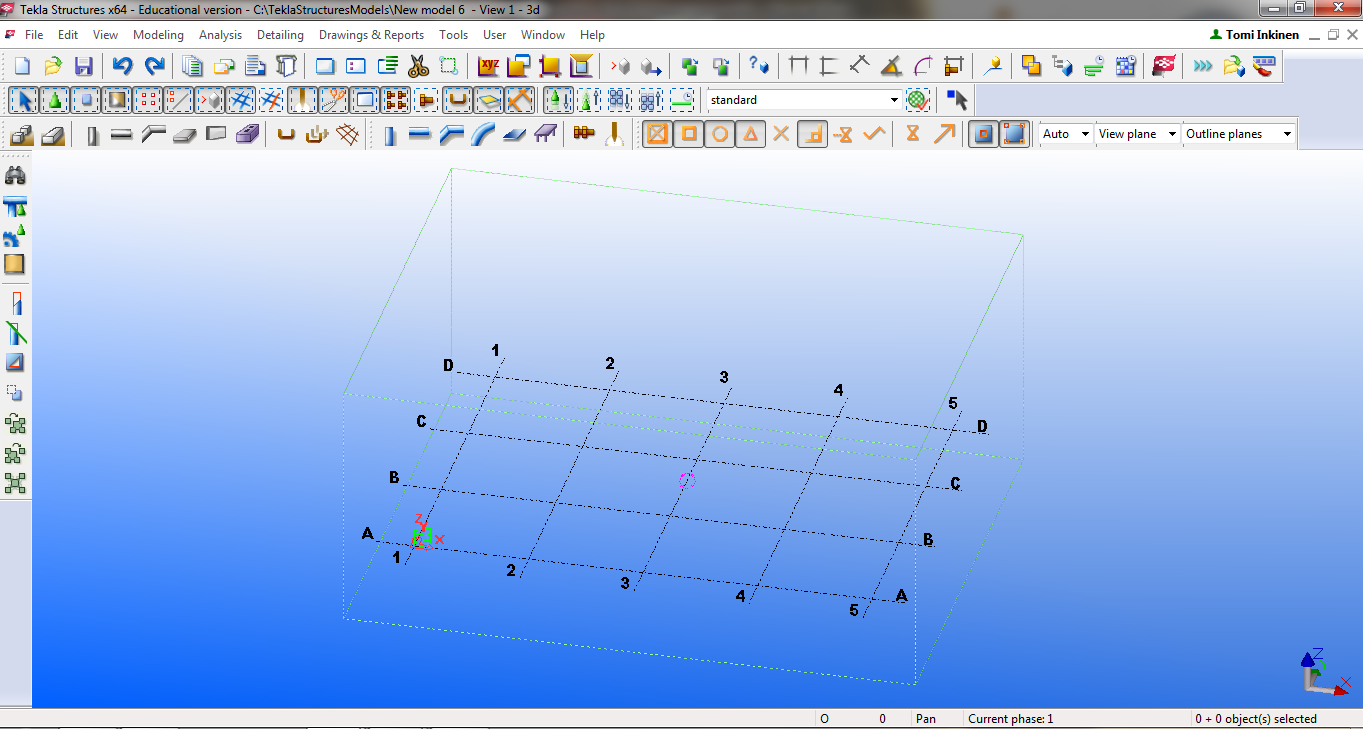Click the Tekla Warehouse red icon
The image size is (1363, 729).
(x=1164, y=67)
